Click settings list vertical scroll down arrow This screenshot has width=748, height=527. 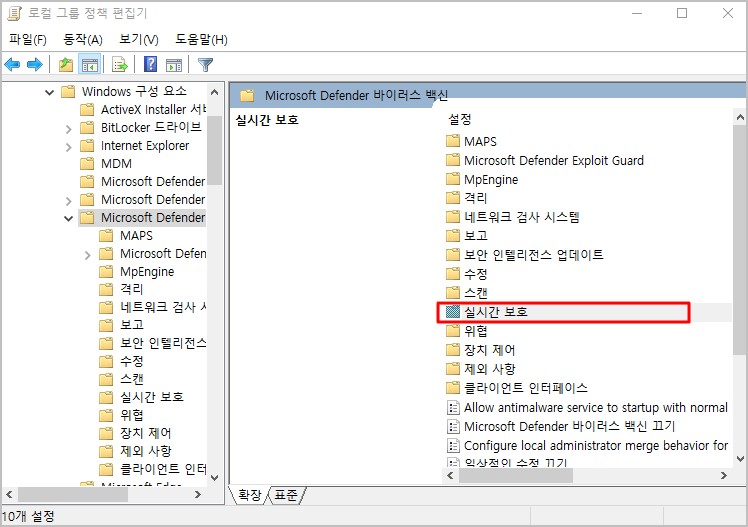pos(740,459)
